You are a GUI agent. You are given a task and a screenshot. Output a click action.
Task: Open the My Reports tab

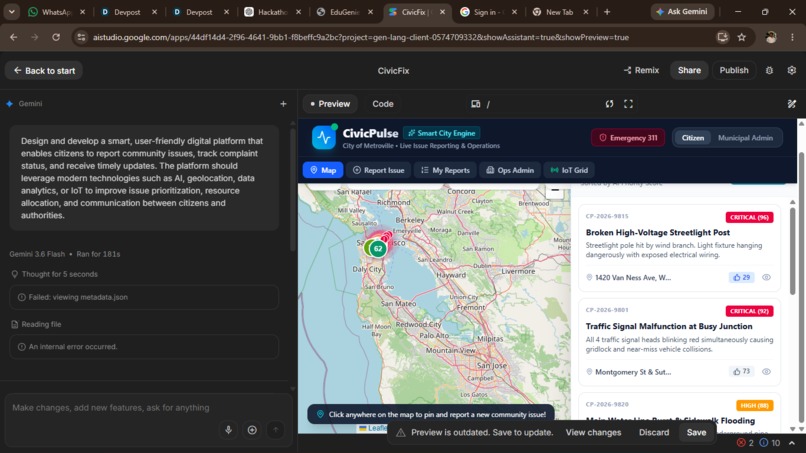445,170
